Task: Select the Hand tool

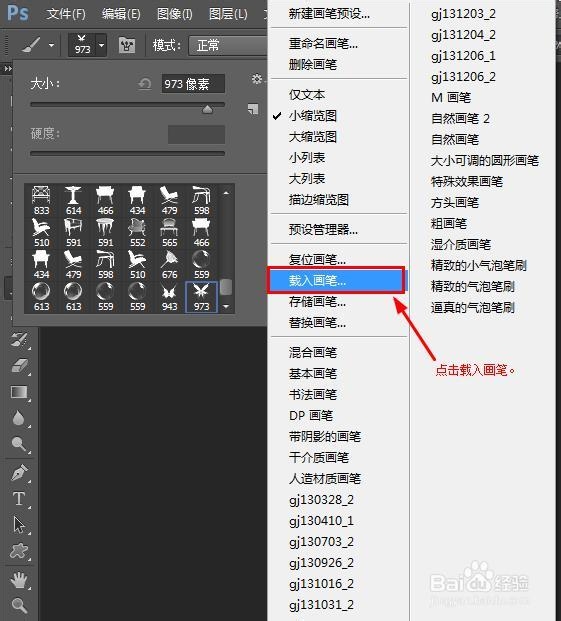Action: coord(19,580)
